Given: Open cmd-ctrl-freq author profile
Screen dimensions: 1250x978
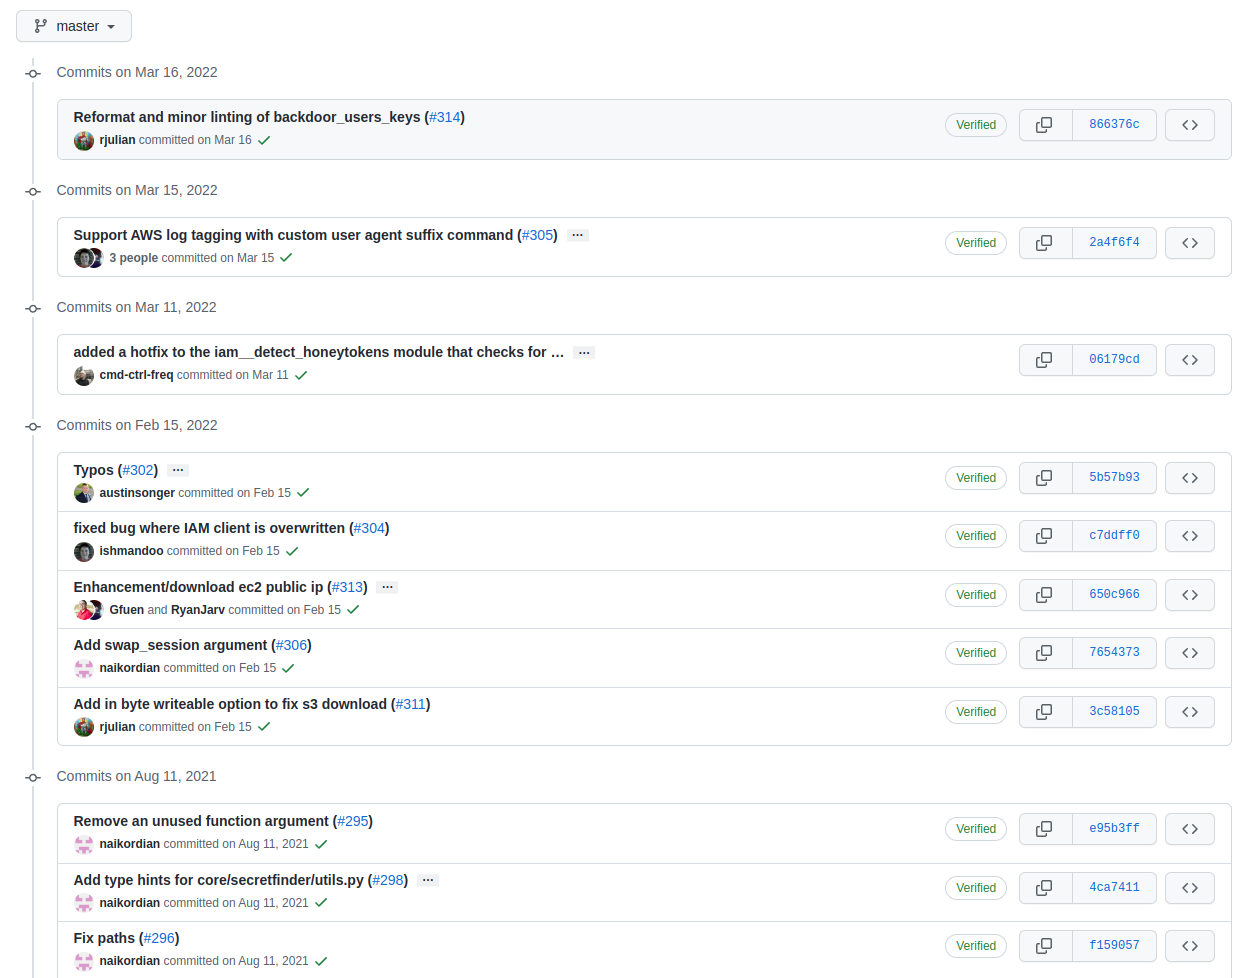Looking at the screenshot, I should pos(136,375).
